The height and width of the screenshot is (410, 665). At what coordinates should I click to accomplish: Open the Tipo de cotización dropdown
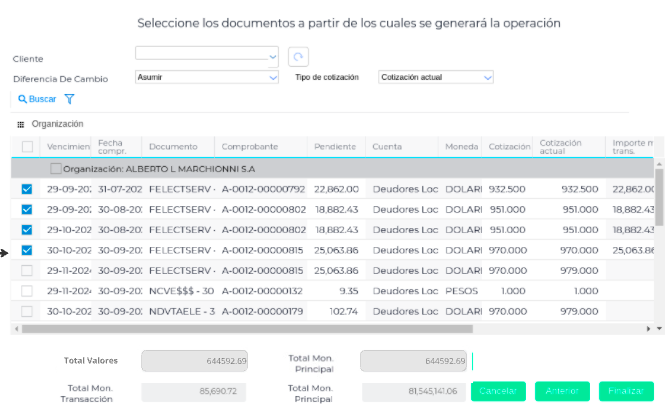coord(488,78)
